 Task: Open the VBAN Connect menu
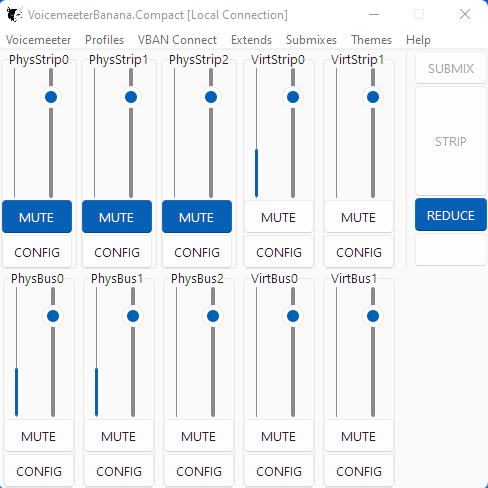(x=177, y=40)
